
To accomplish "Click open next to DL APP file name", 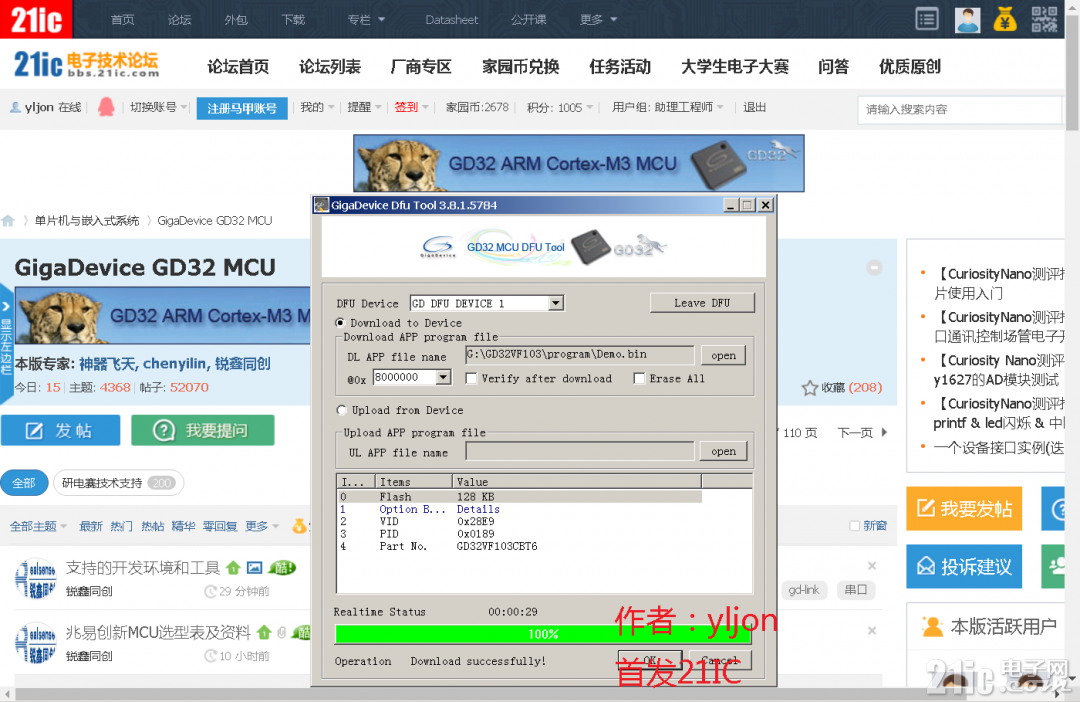I will click(x=723, y=355).
